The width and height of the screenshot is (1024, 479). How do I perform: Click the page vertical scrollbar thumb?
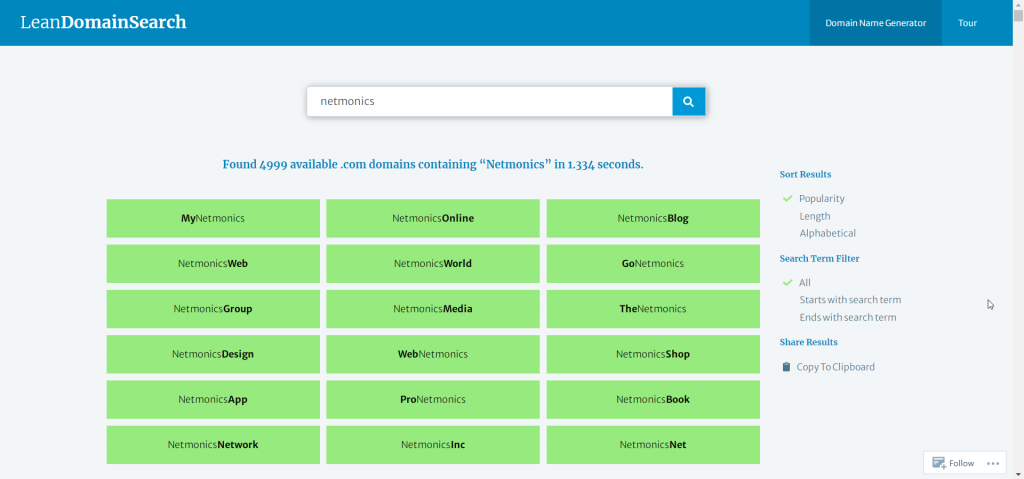(1018, 16)
